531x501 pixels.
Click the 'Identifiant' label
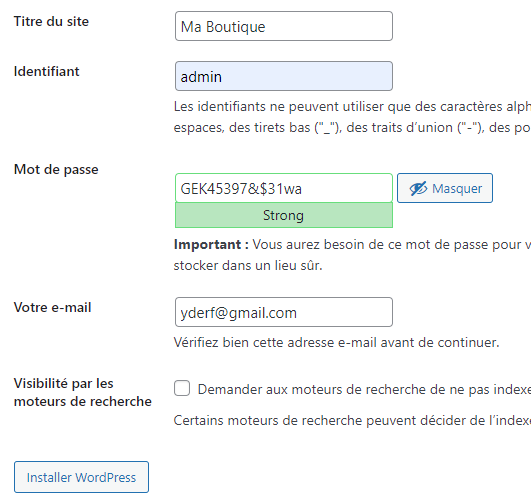(x=46, y=71)
